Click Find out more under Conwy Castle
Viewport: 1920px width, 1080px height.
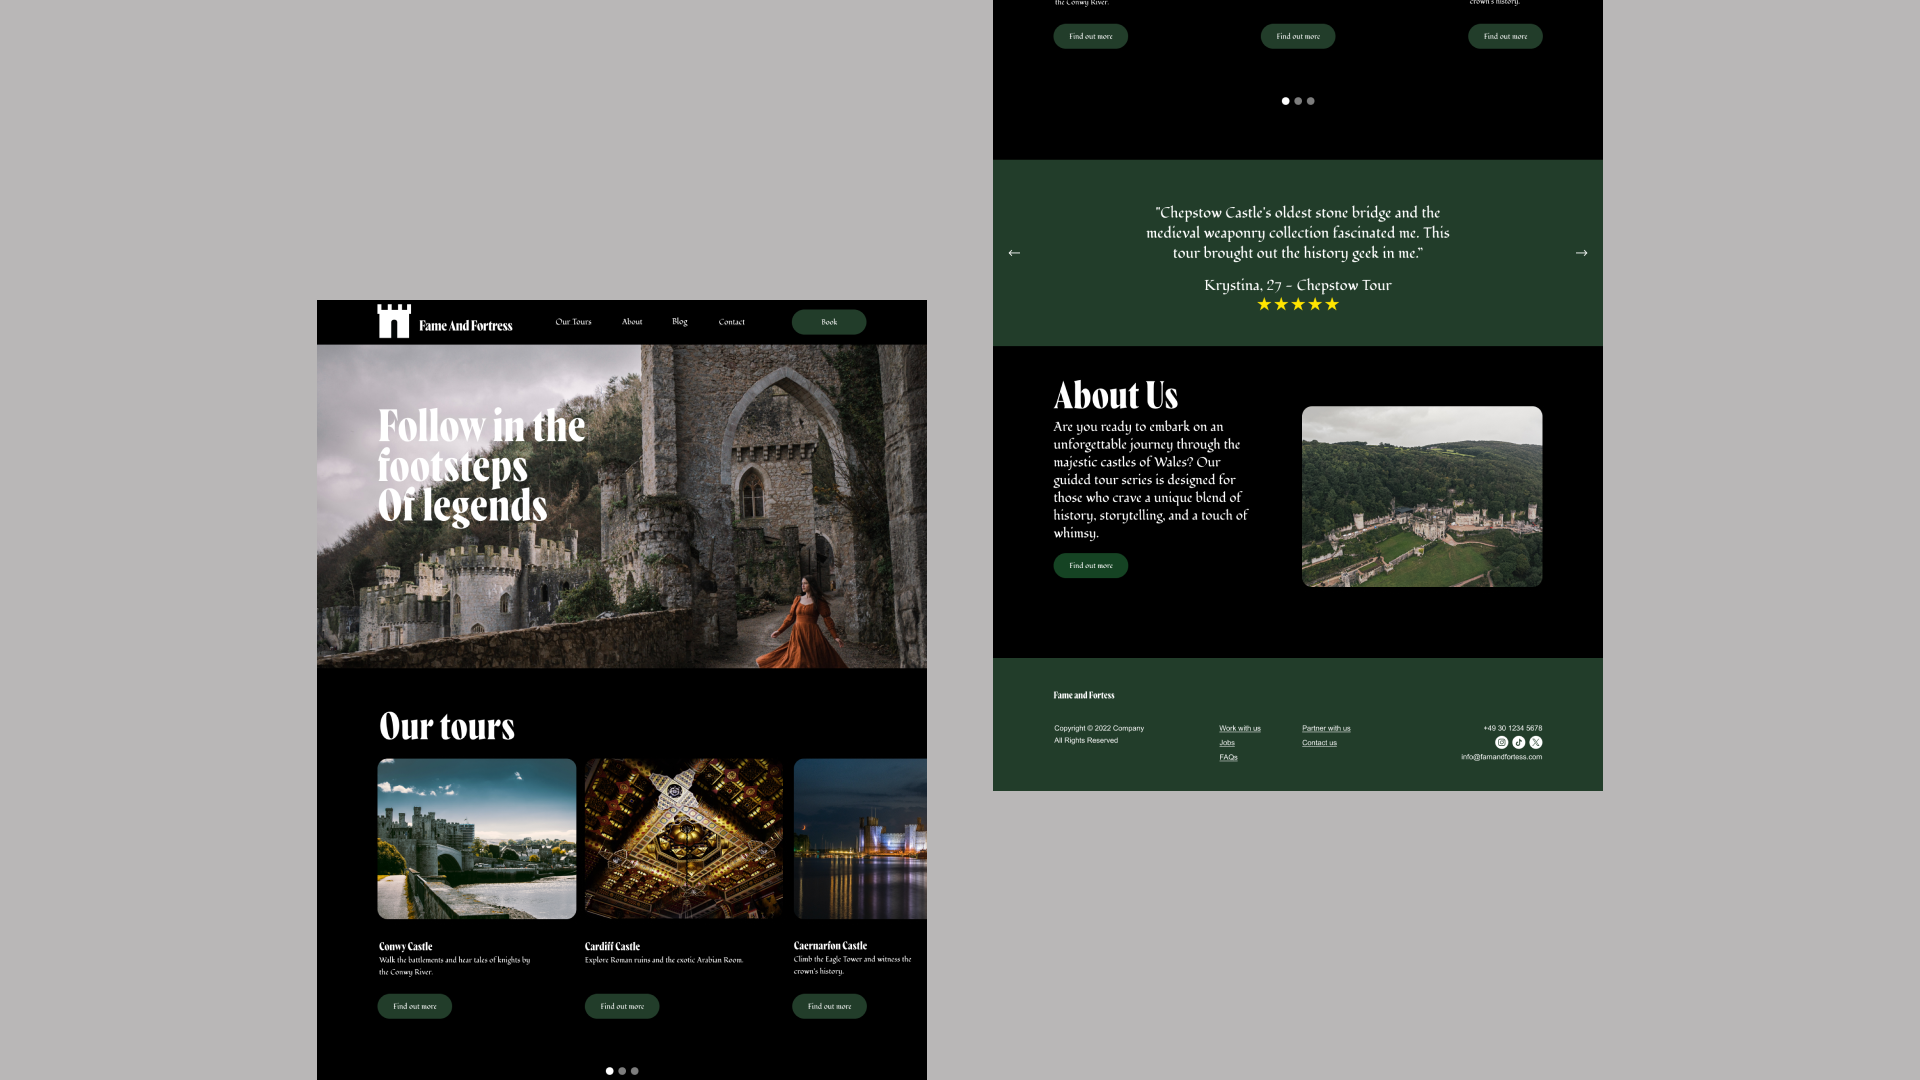pyautogui.click(x=414, y=1006)
